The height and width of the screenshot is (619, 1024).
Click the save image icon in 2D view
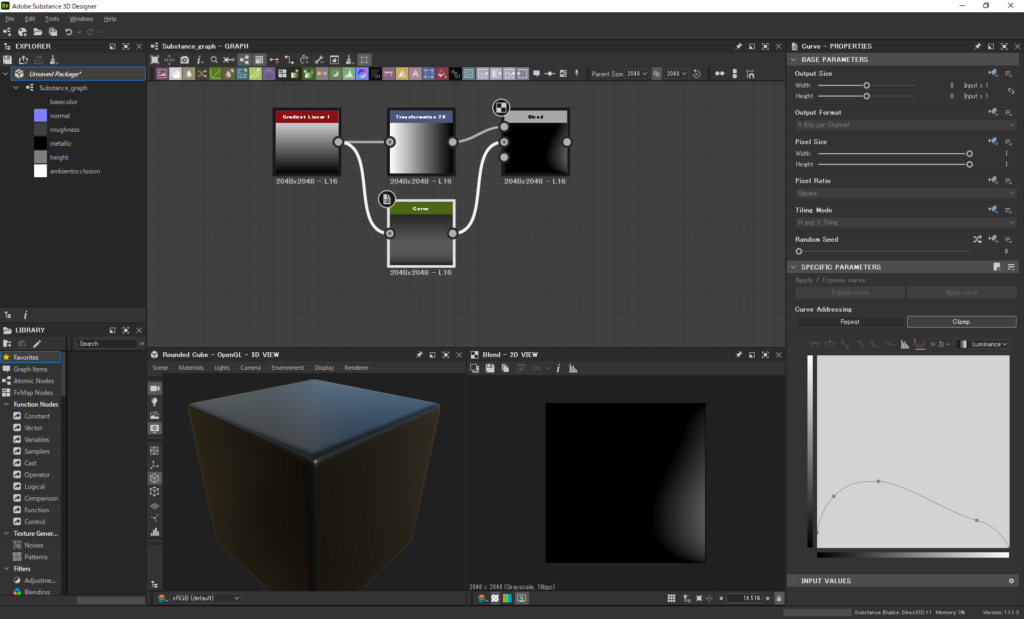point(490,368)
